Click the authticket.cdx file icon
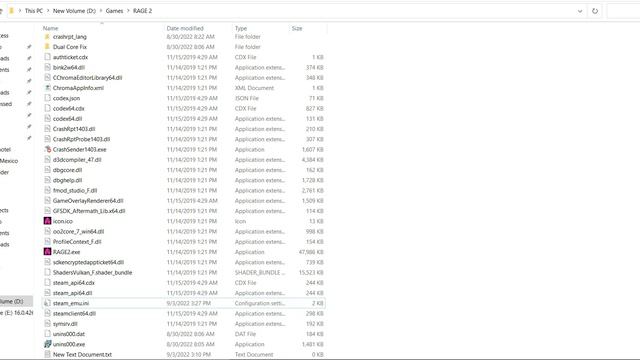This screenshot has width=640, height=360. pos(47,57)
